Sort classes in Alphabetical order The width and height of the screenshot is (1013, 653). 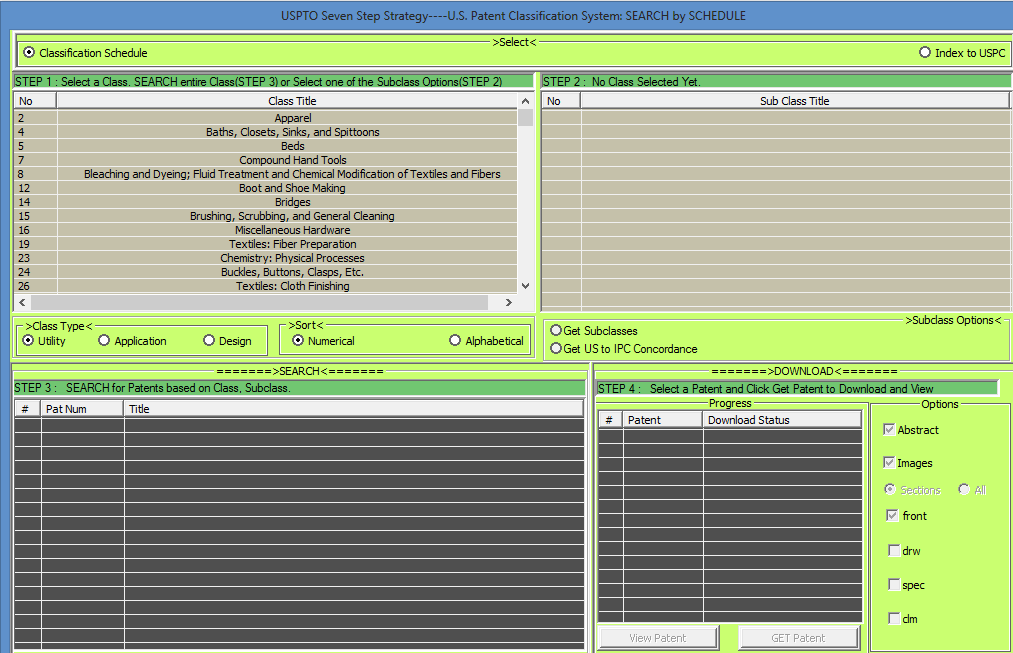(455, 340)
